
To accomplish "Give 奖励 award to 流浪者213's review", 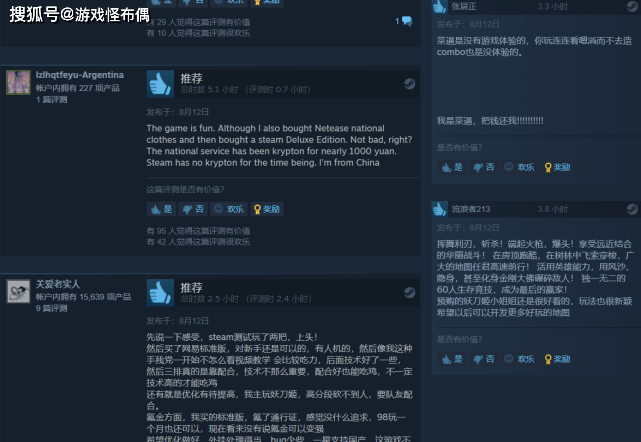I will [x=557, y=359].
